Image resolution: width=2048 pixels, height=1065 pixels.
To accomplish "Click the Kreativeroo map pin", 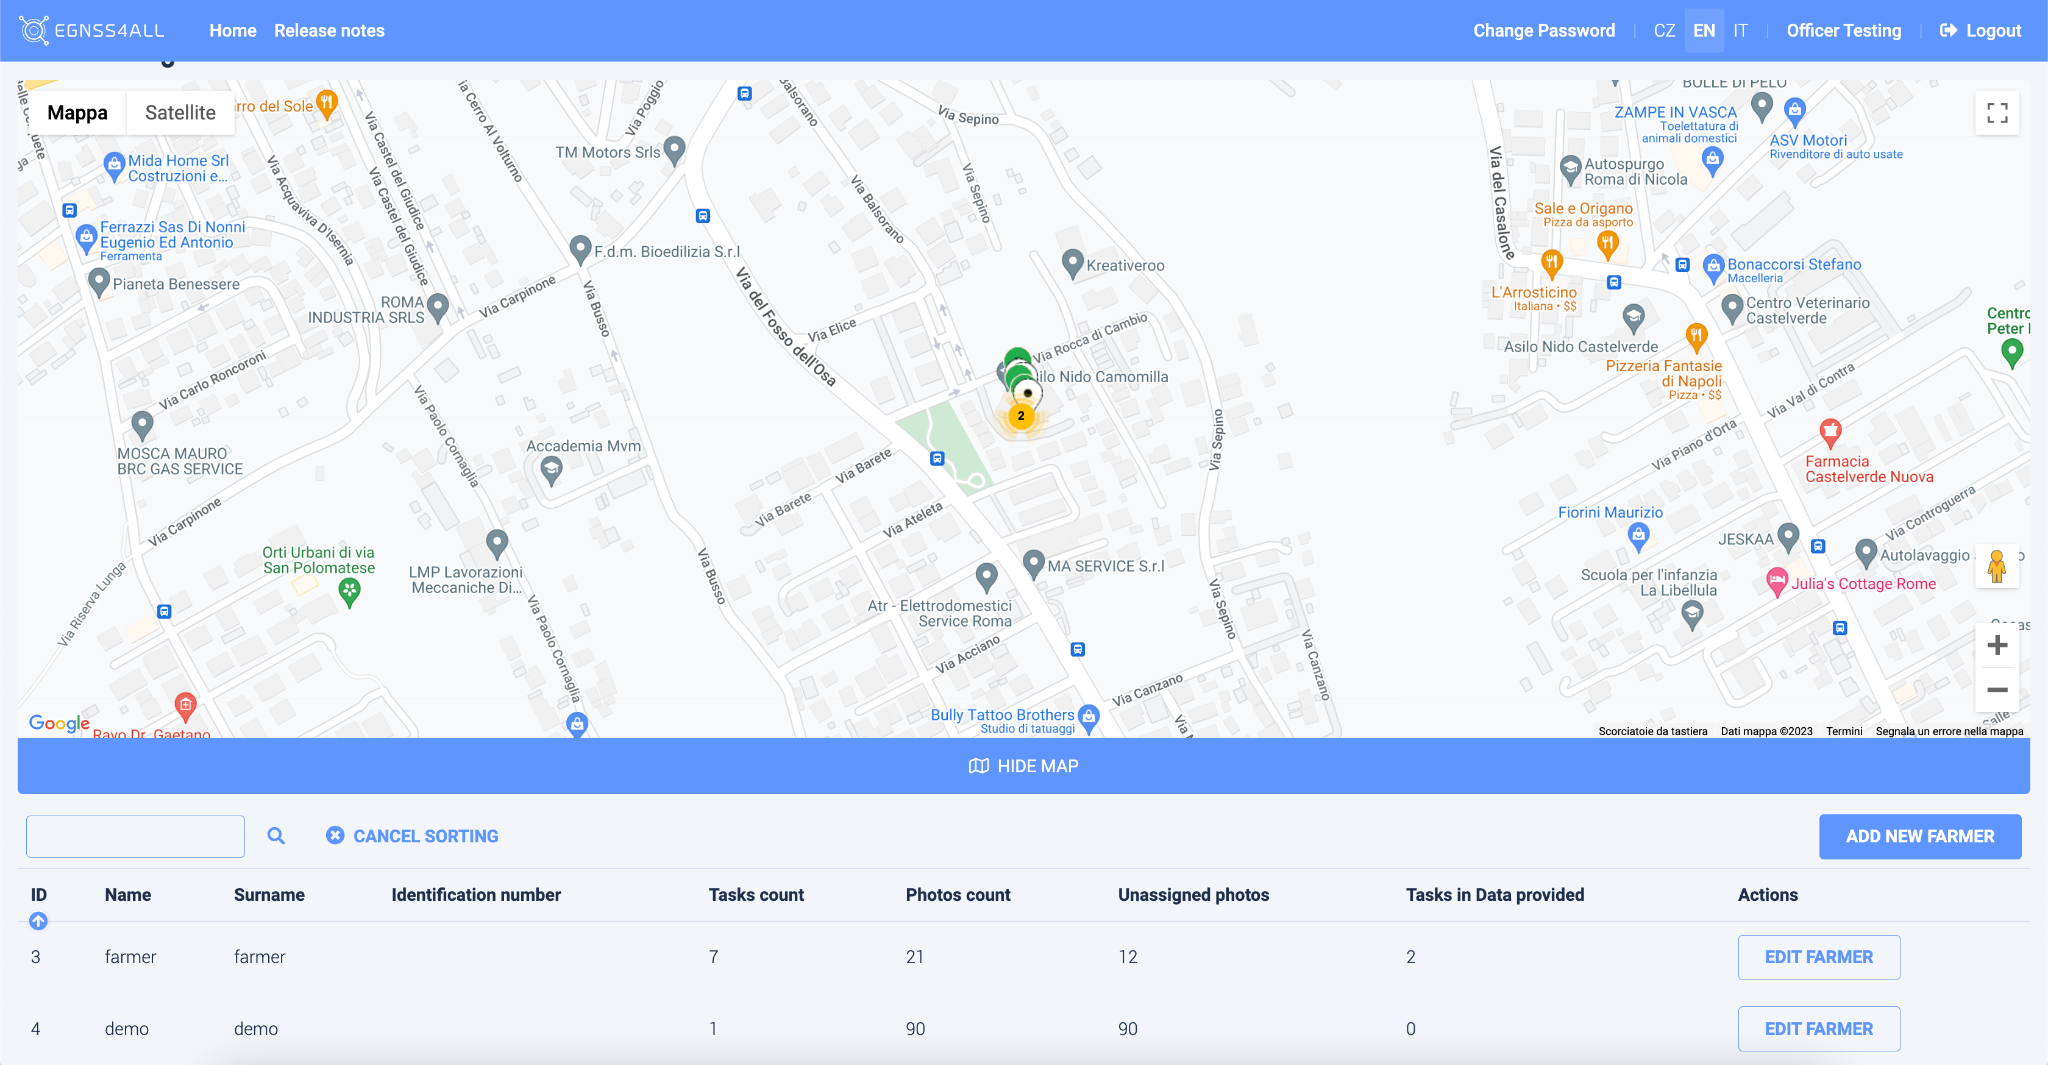I will coord(1072,263).
